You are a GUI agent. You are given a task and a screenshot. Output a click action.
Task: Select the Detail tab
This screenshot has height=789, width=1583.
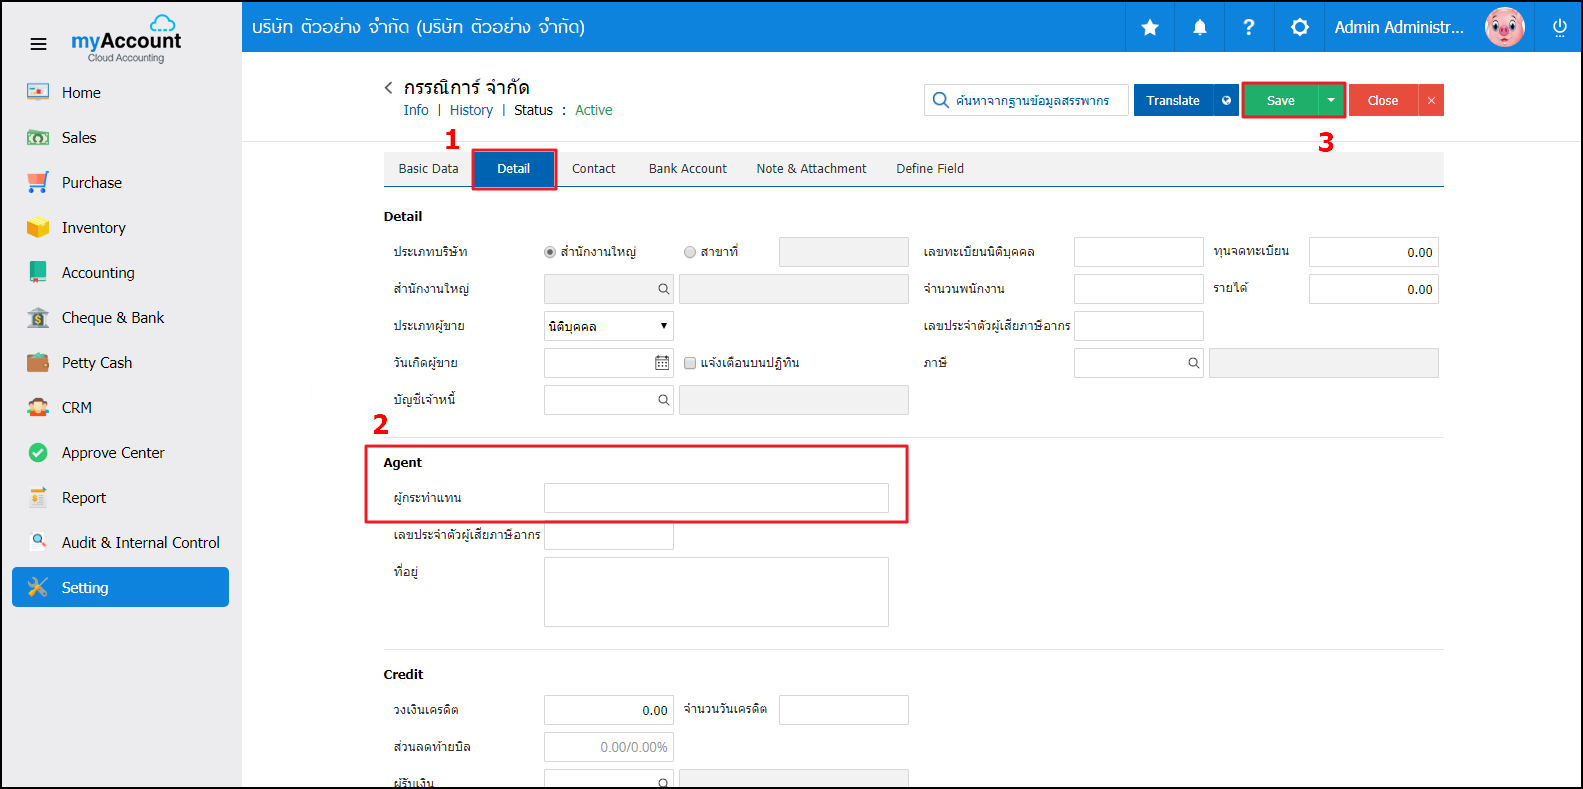click(x=514, y=168)
